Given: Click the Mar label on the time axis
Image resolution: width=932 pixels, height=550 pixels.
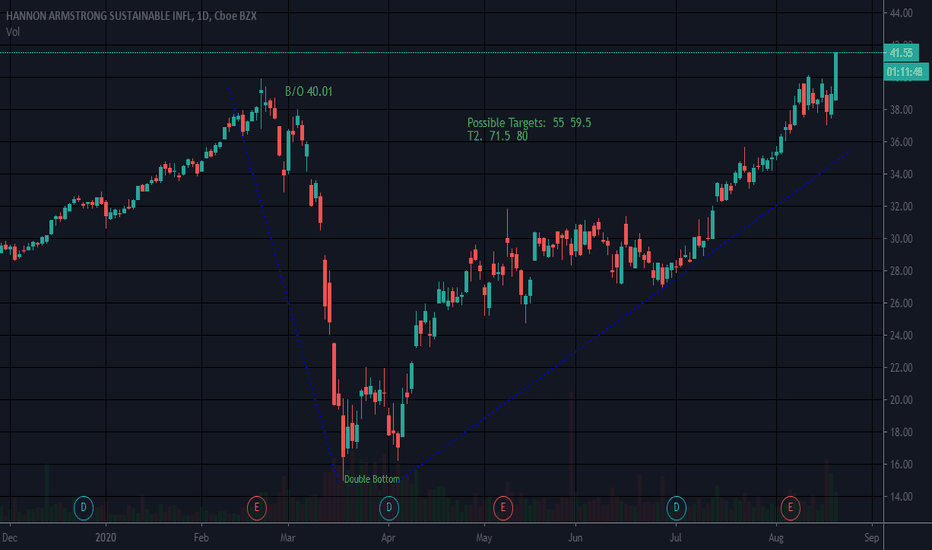Looking at the screenshot, I should [x=288, y=538].
